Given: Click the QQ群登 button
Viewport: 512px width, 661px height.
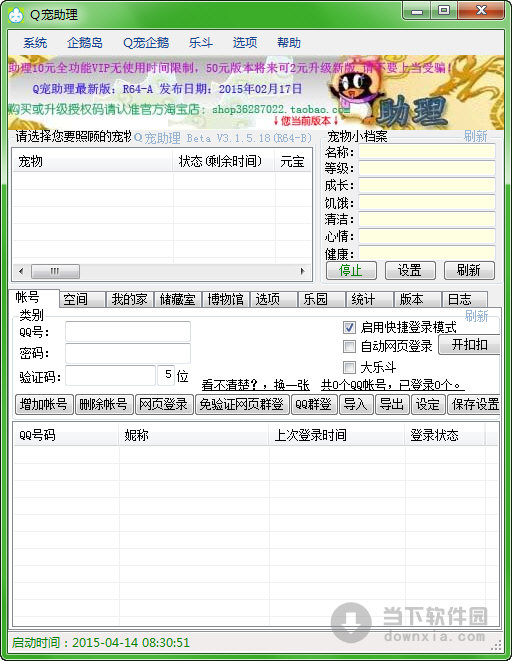Looking at the screenshot, I should (314, 405).
